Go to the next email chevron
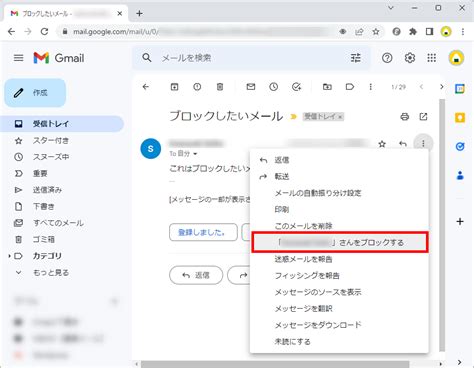The height and width of the screenshot is (368, 474). 442,87
